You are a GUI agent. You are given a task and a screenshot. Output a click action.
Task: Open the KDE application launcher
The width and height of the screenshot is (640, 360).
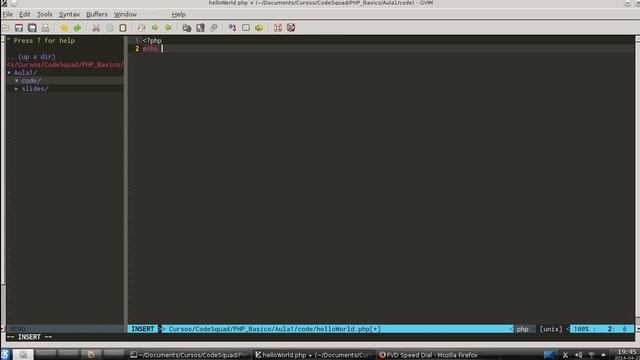(x=5, y=354)
